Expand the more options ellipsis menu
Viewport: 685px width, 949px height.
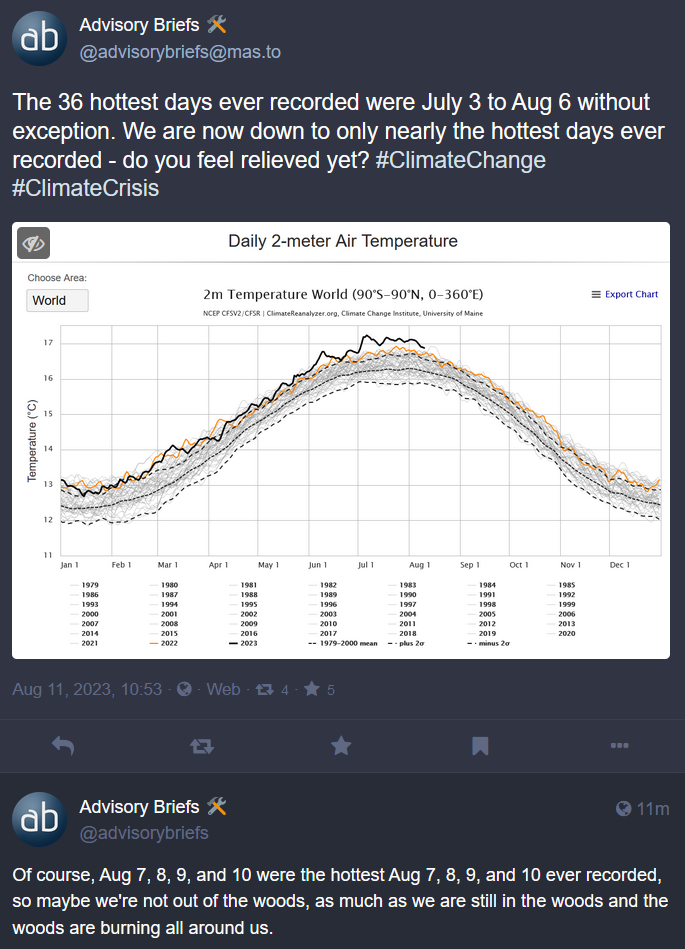pos(619,745)
